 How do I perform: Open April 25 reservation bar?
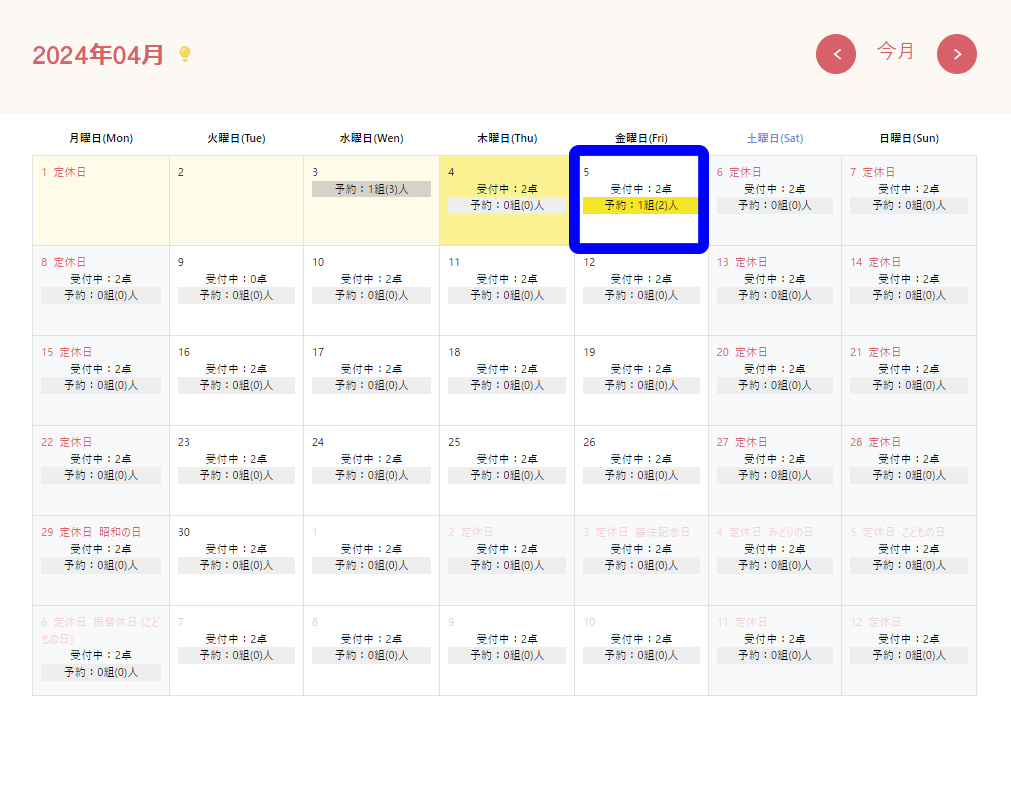pyautogui.click(x=506, y=475)
